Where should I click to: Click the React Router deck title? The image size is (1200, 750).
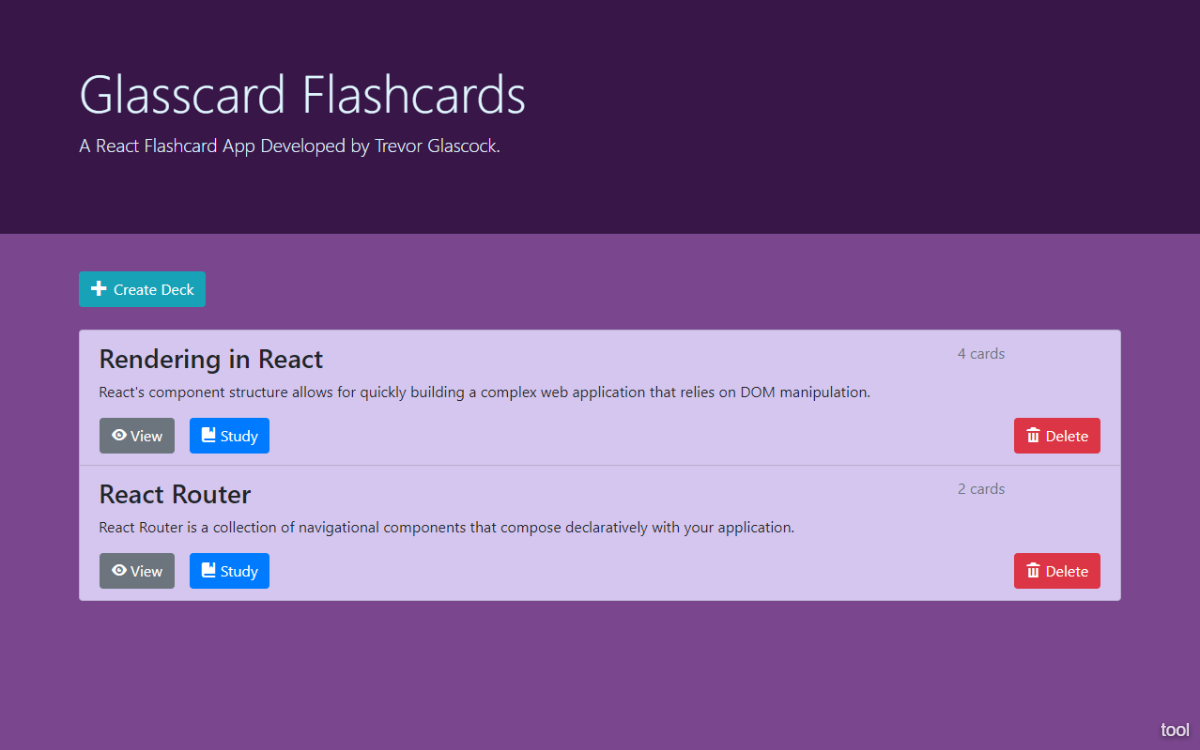(x=175, y=494)
